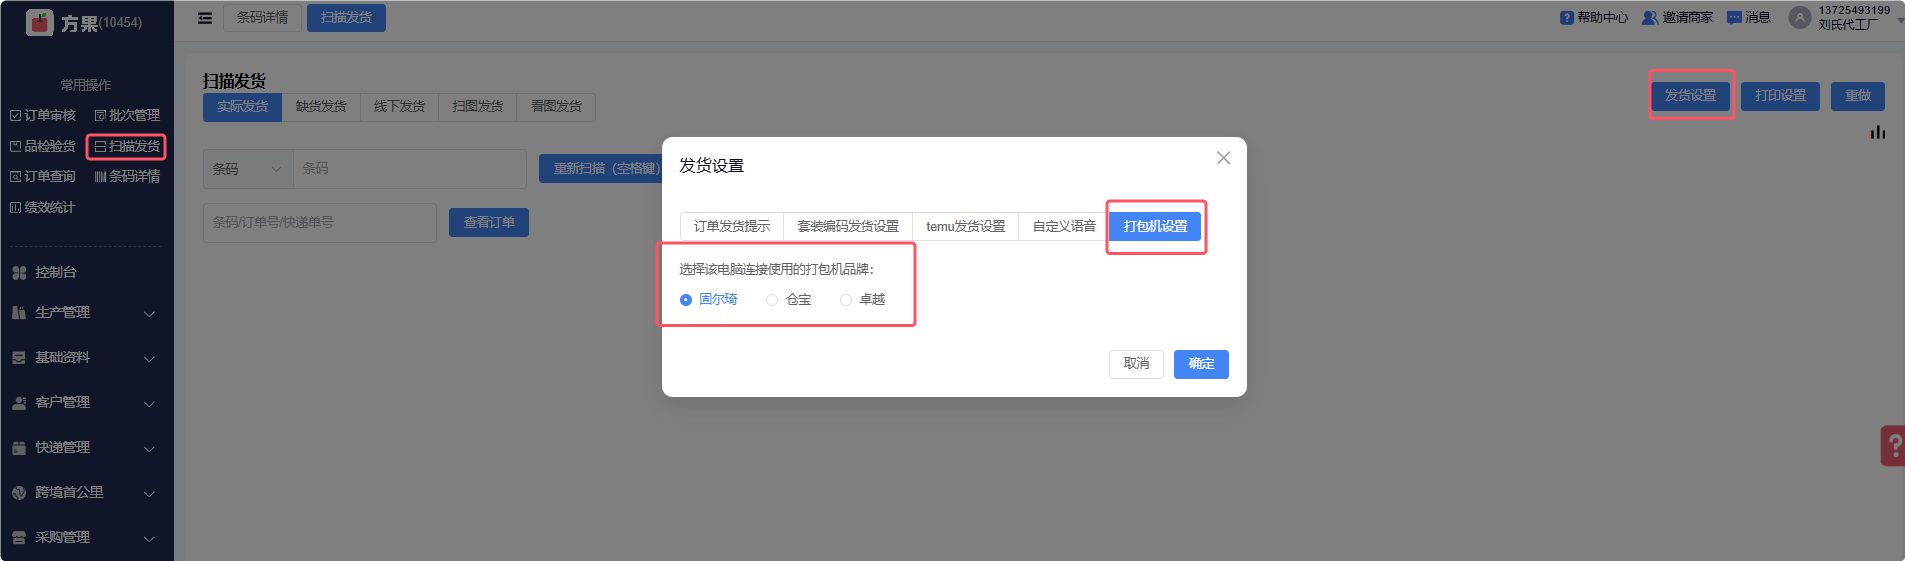Click 确定 to confirm settings

pyautogui.click(x=1201, y=364)
